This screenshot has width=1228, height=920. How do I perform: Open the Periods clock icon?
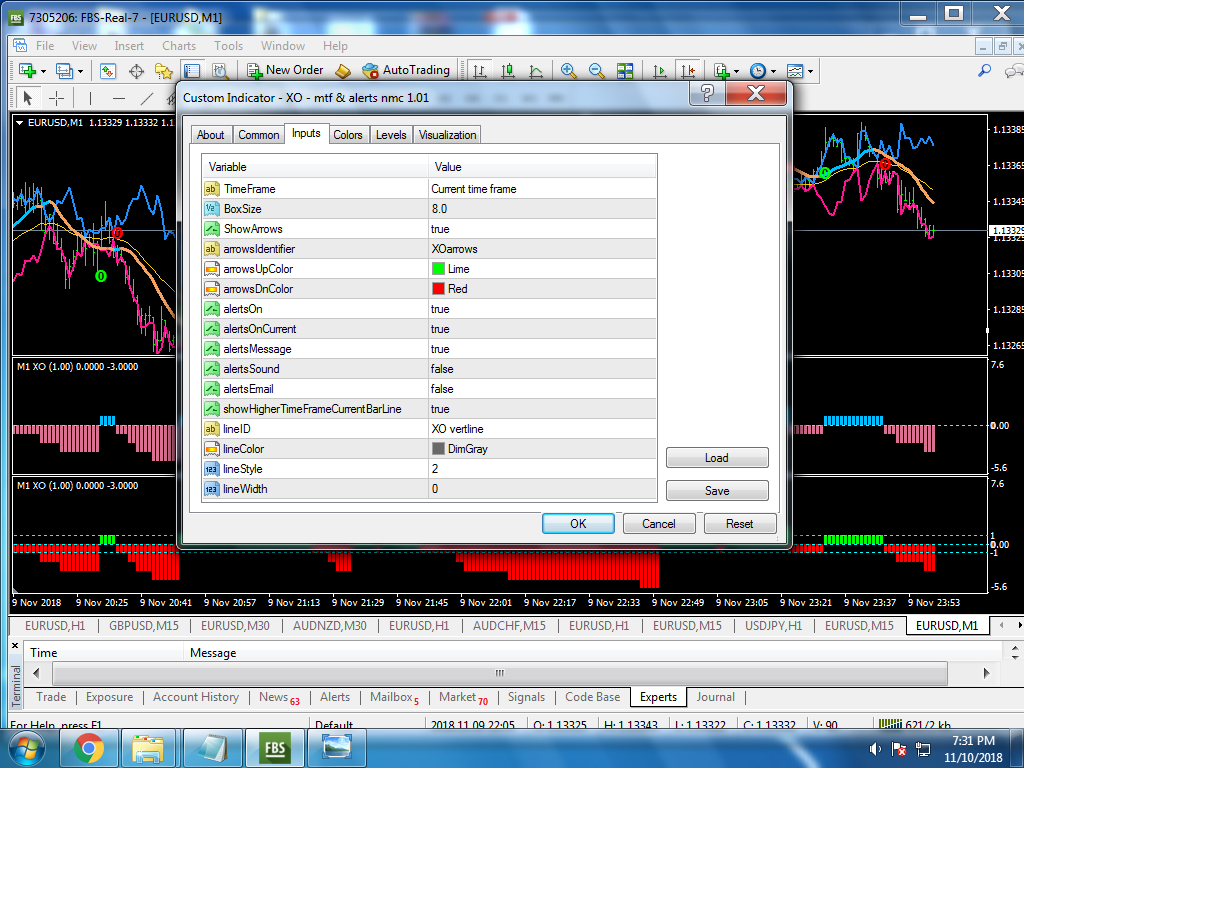758,71
